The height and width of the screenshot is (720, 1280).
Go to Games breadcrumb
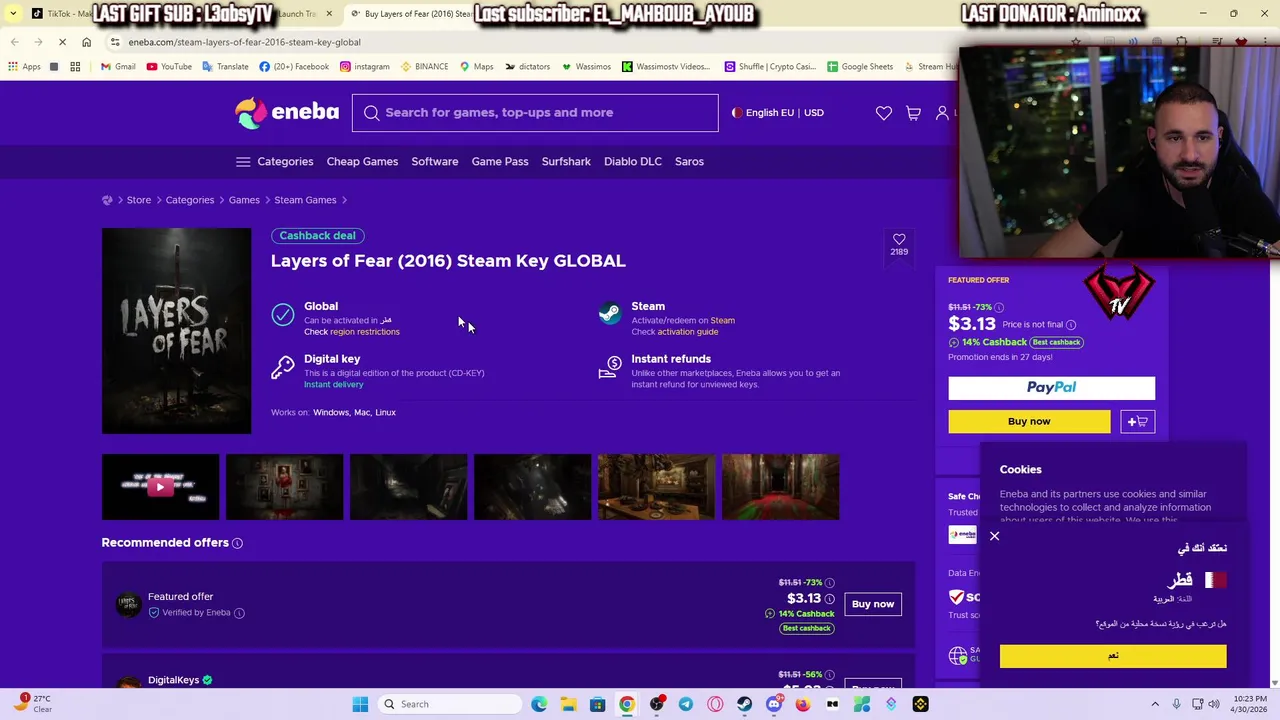click(x=244, y=200)
